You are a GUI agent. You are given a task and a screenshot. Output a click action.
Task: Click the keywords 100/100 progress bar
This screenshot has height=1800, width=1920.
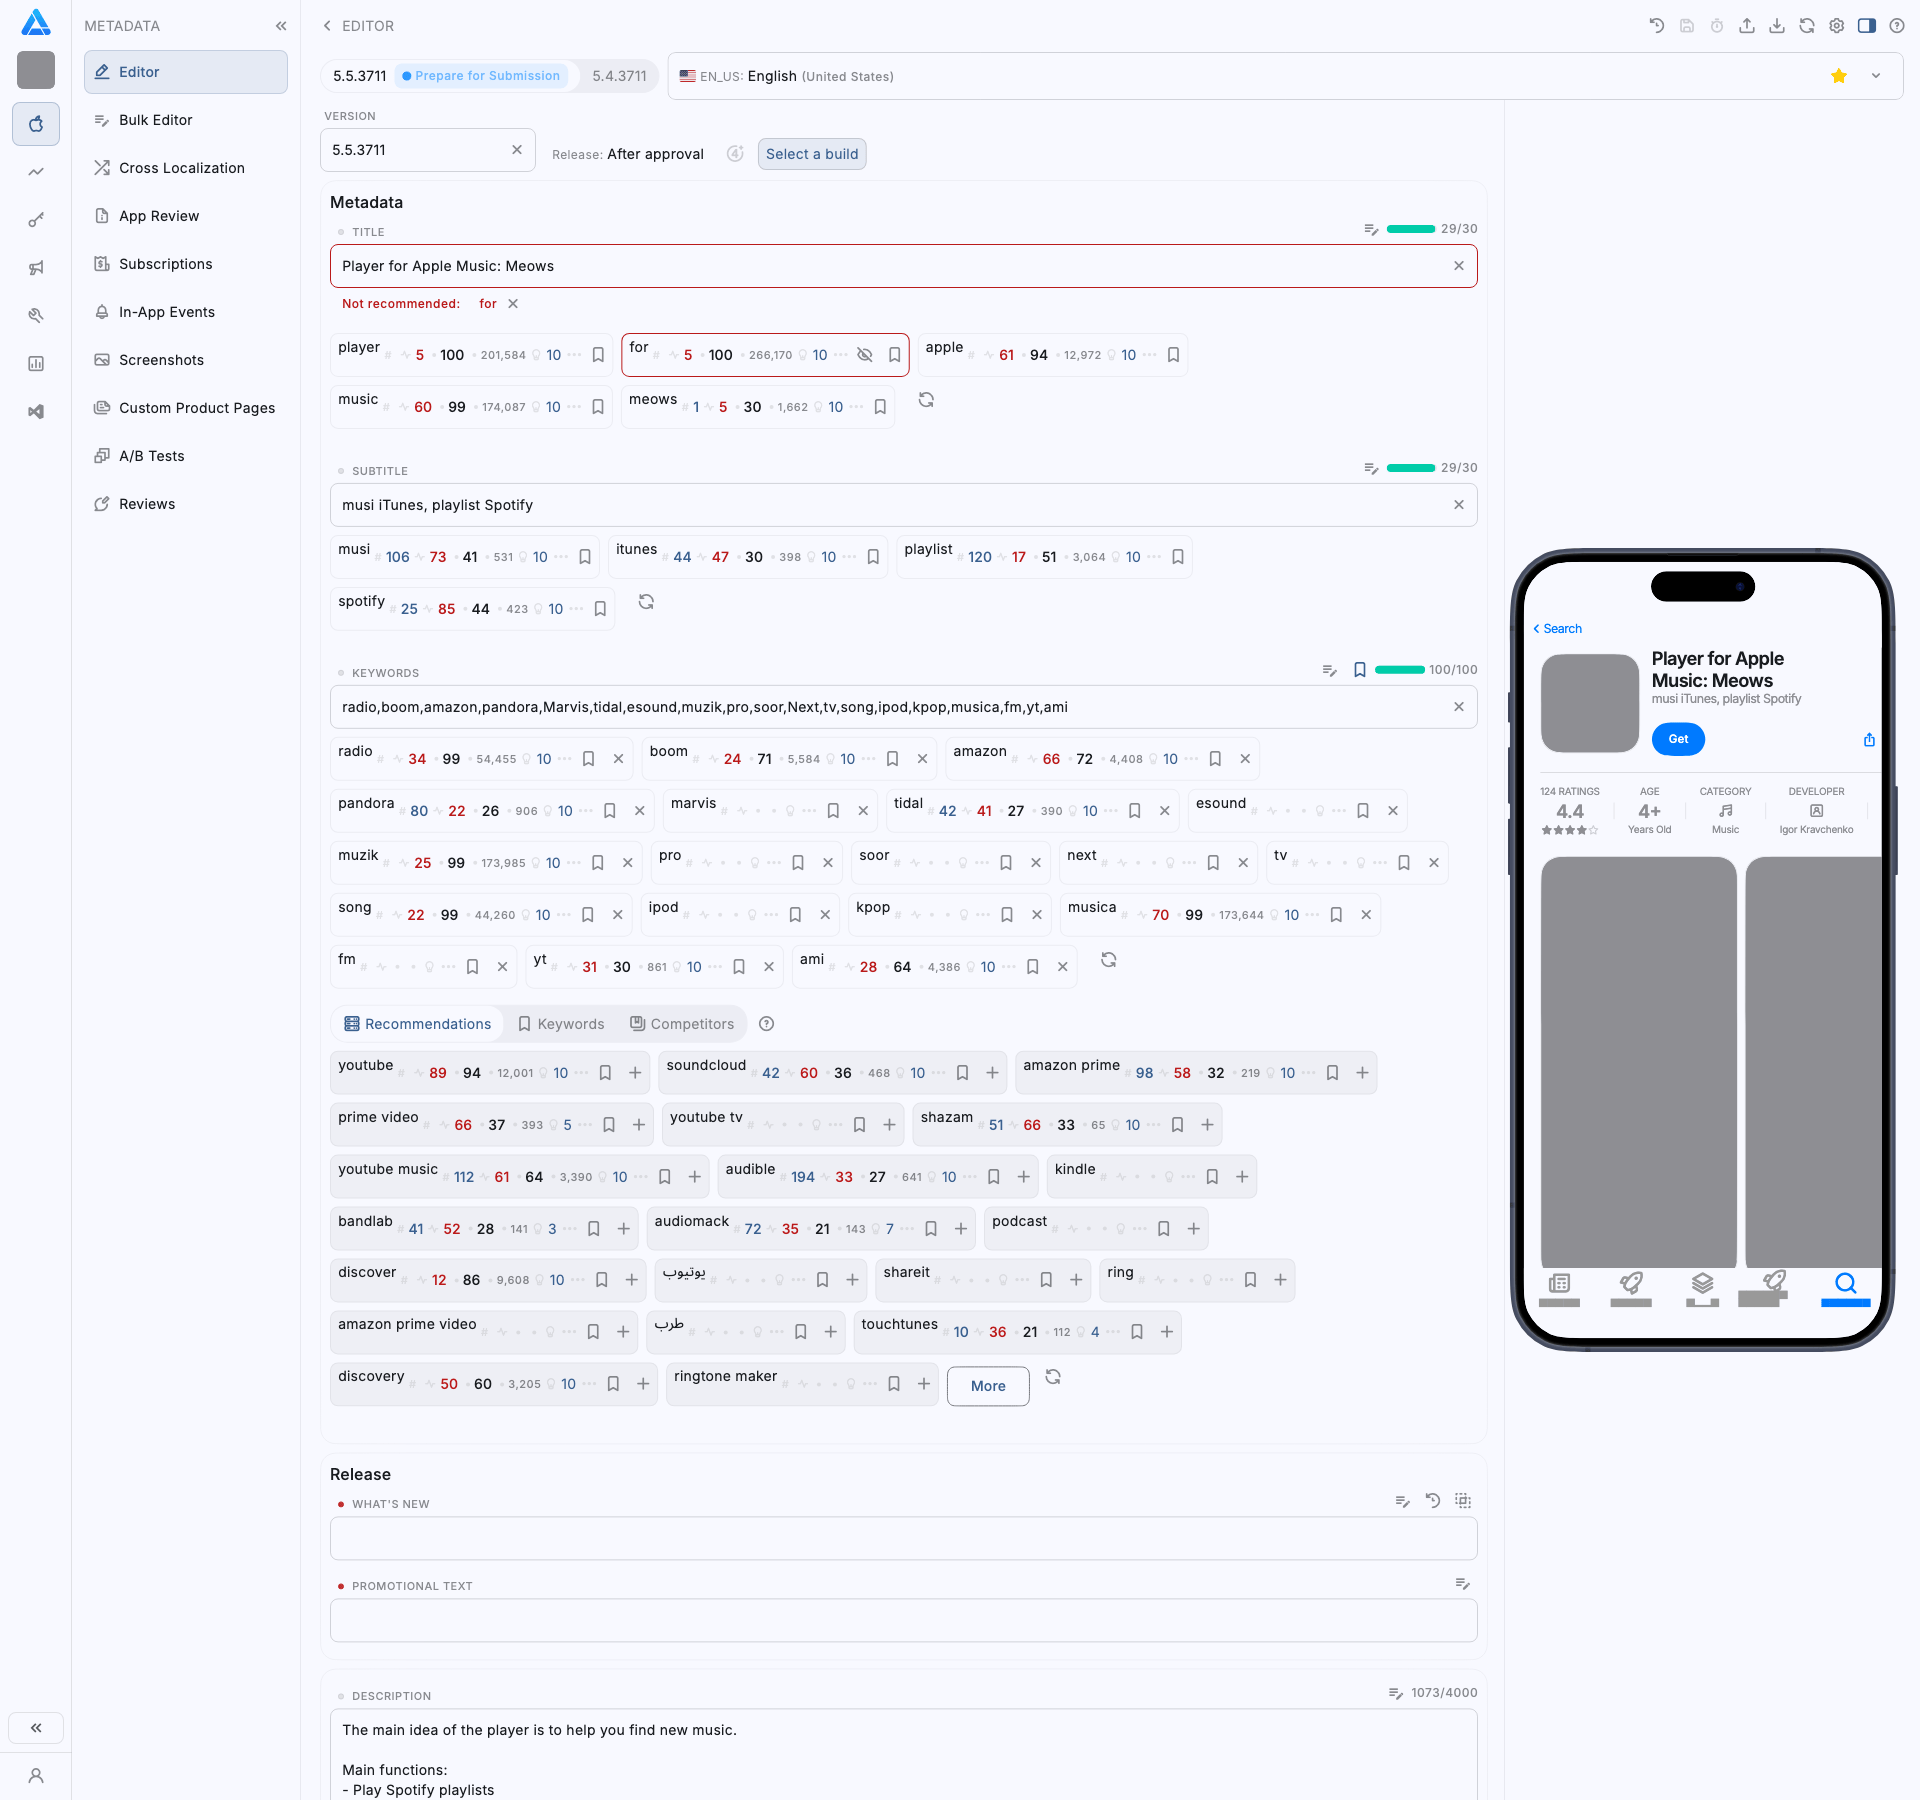1400,670
